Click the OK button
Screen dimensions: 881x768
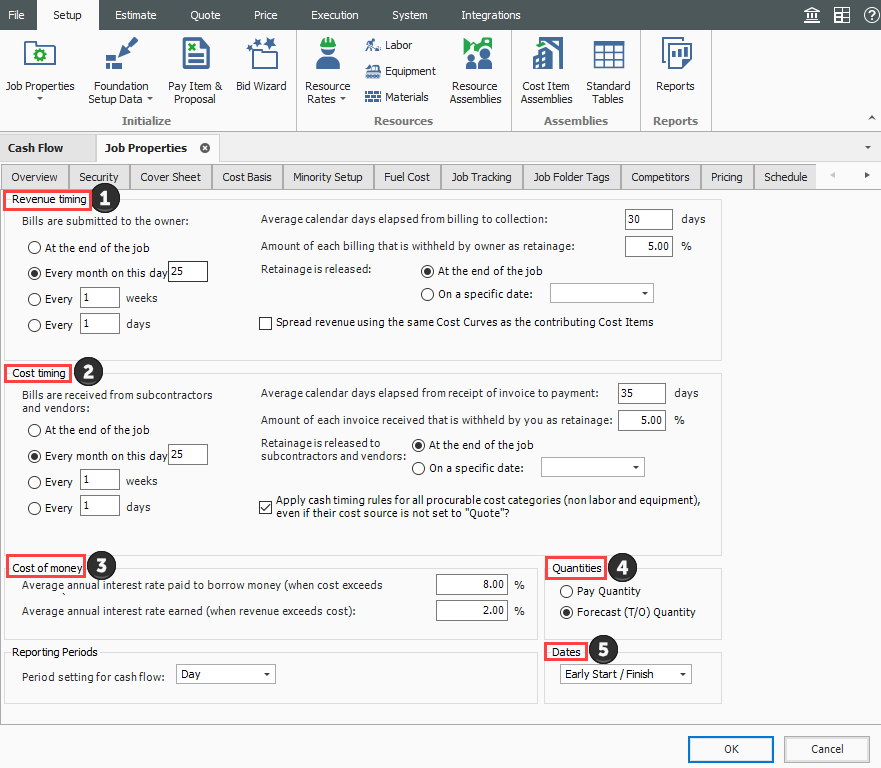pyautogui.click(x=730, y=749)
